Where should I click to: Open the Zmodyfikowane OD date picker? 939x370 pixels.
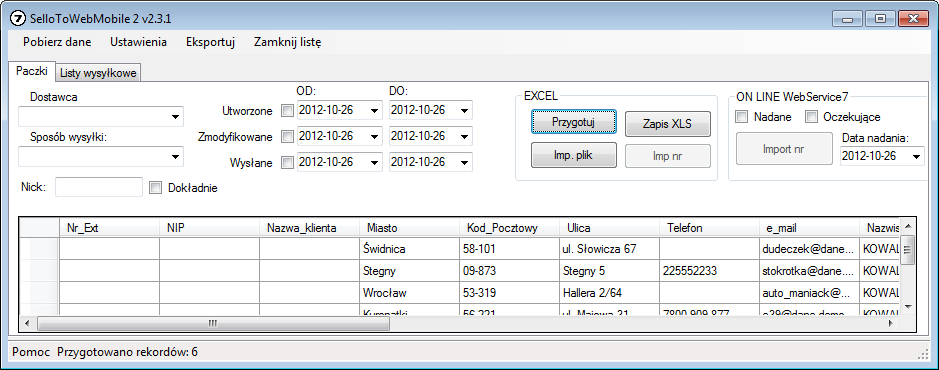point(375,137)
